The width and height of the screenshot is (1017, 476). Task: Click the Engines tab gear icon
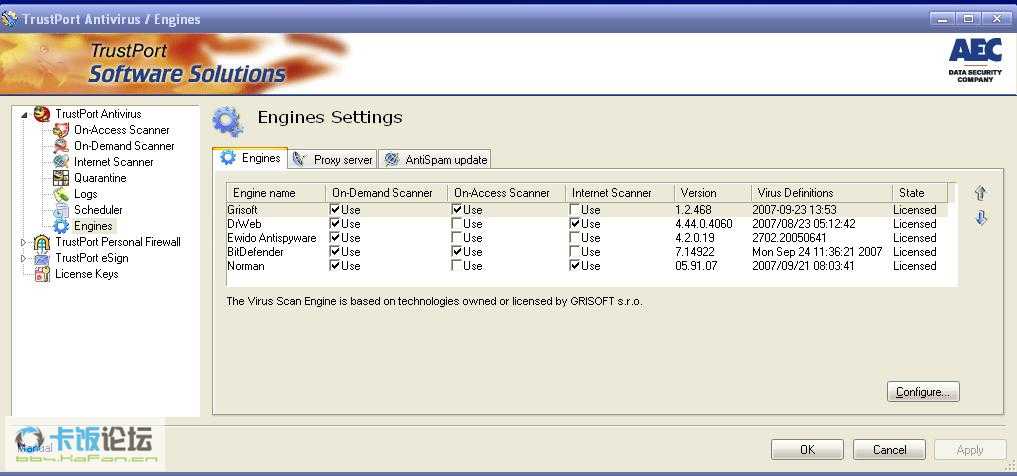click(228, 158)
